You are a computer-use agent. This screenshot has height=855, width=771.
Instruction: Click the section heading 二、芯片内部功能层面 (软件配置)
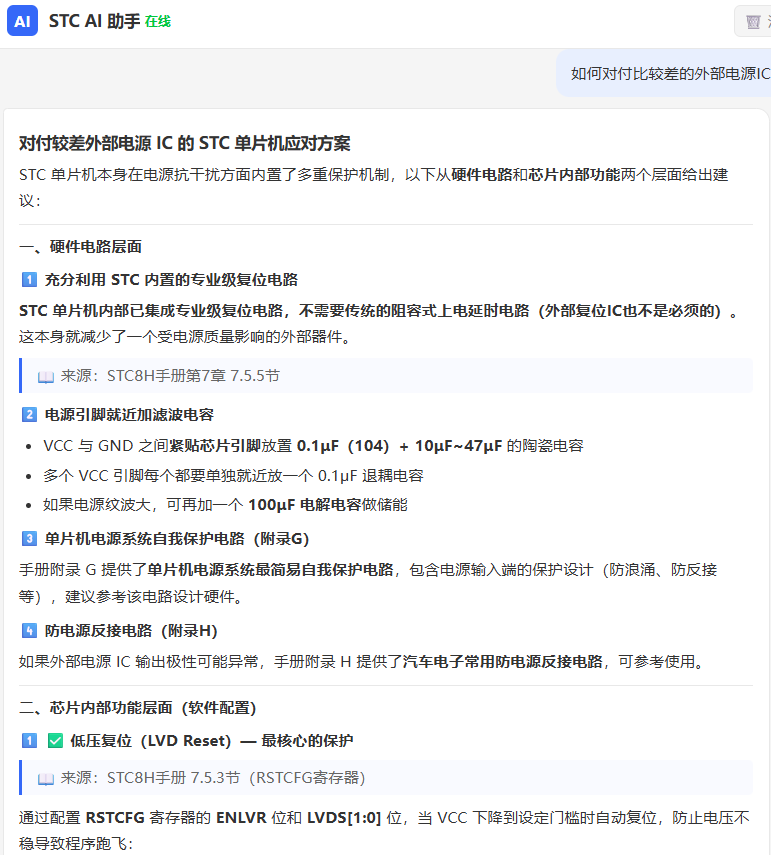tap(137, 708)
